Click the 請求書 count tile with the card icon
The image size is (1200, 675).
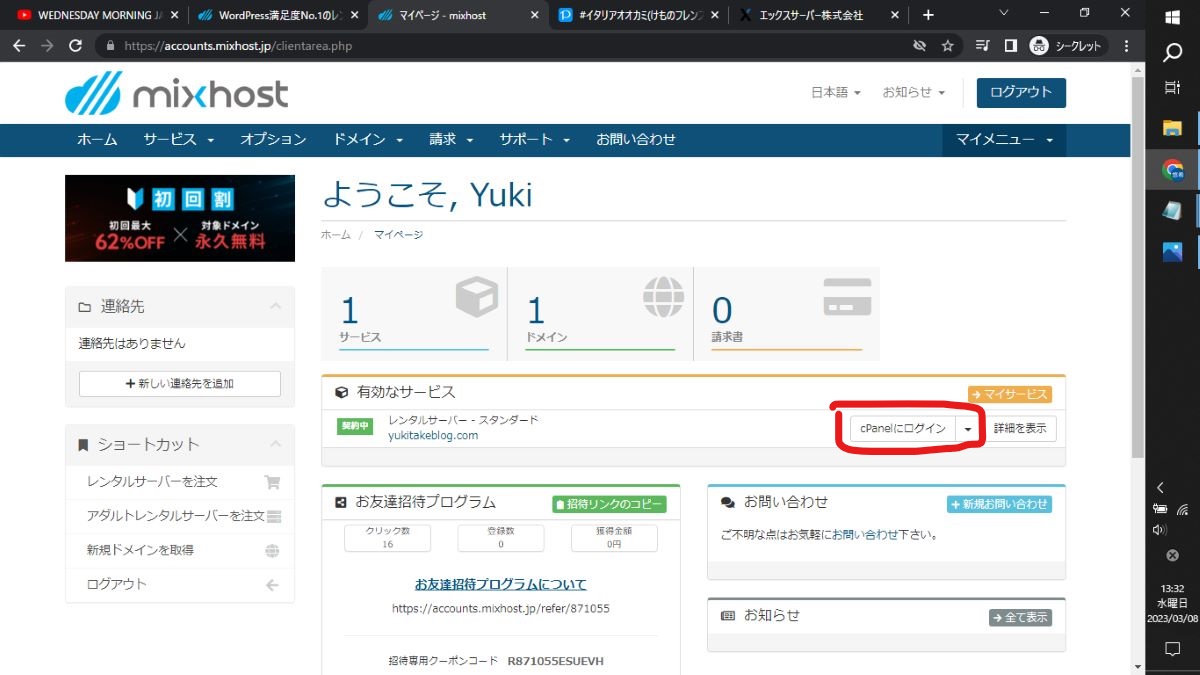click(787, 312)
